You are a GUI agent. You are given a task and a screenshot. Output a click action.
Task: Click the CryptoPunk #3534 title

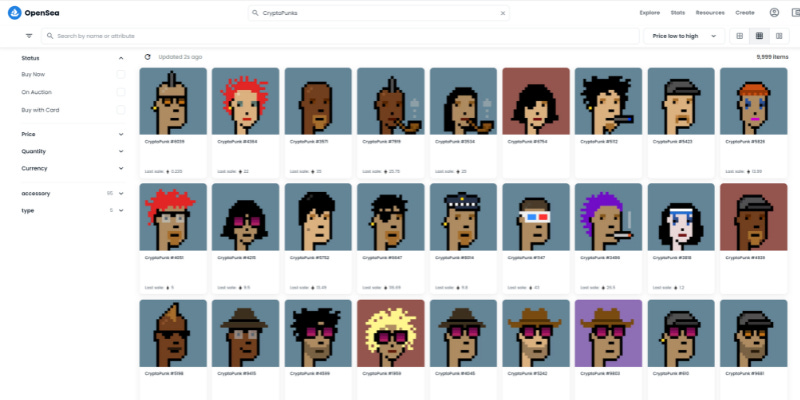[x=455, y=141]
